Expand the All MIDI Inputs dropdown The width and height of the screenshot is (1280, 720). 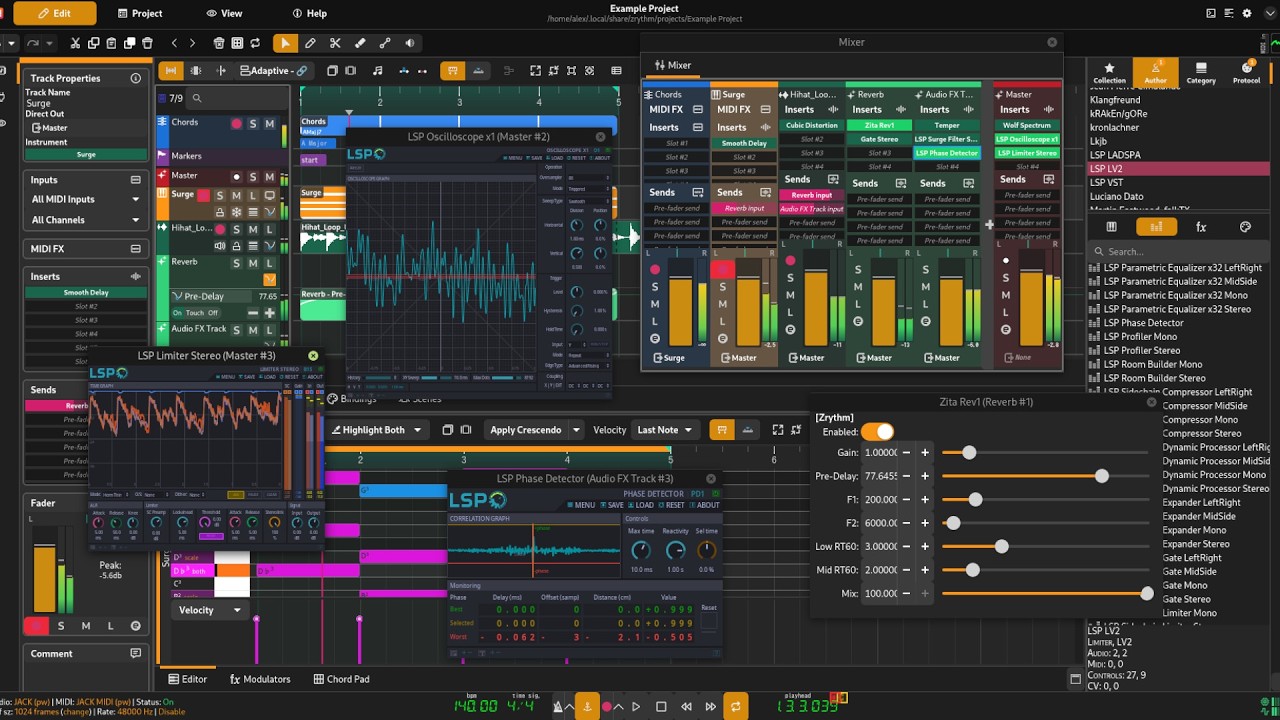pyautogui.click(x=86, y=199)
